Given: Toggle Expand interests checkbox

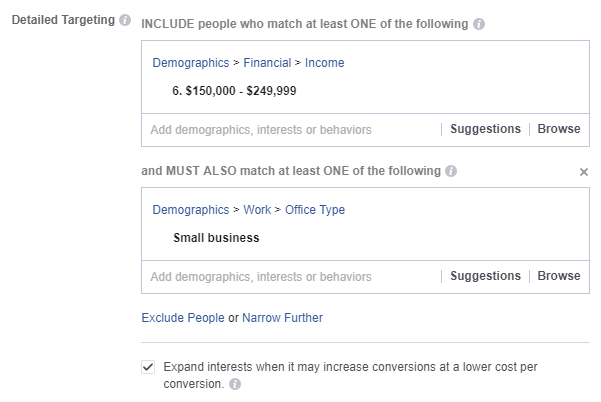Looking at the screenshot, I should click(x=149, y=366).
